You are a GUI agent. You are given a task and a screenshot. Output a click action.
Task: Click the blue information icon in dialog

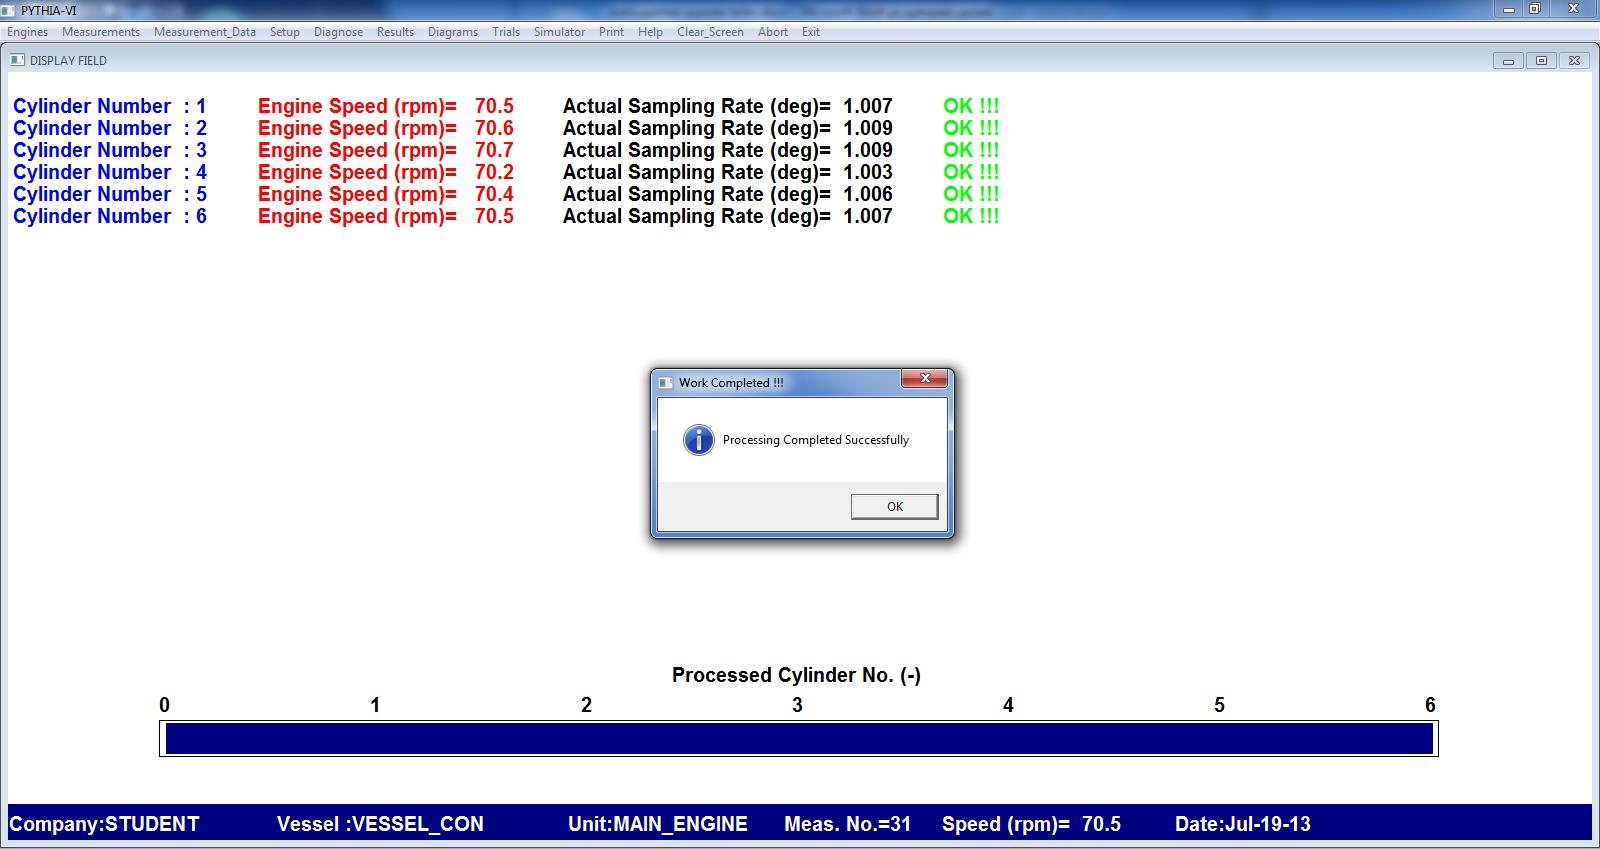tap(698, 440)
